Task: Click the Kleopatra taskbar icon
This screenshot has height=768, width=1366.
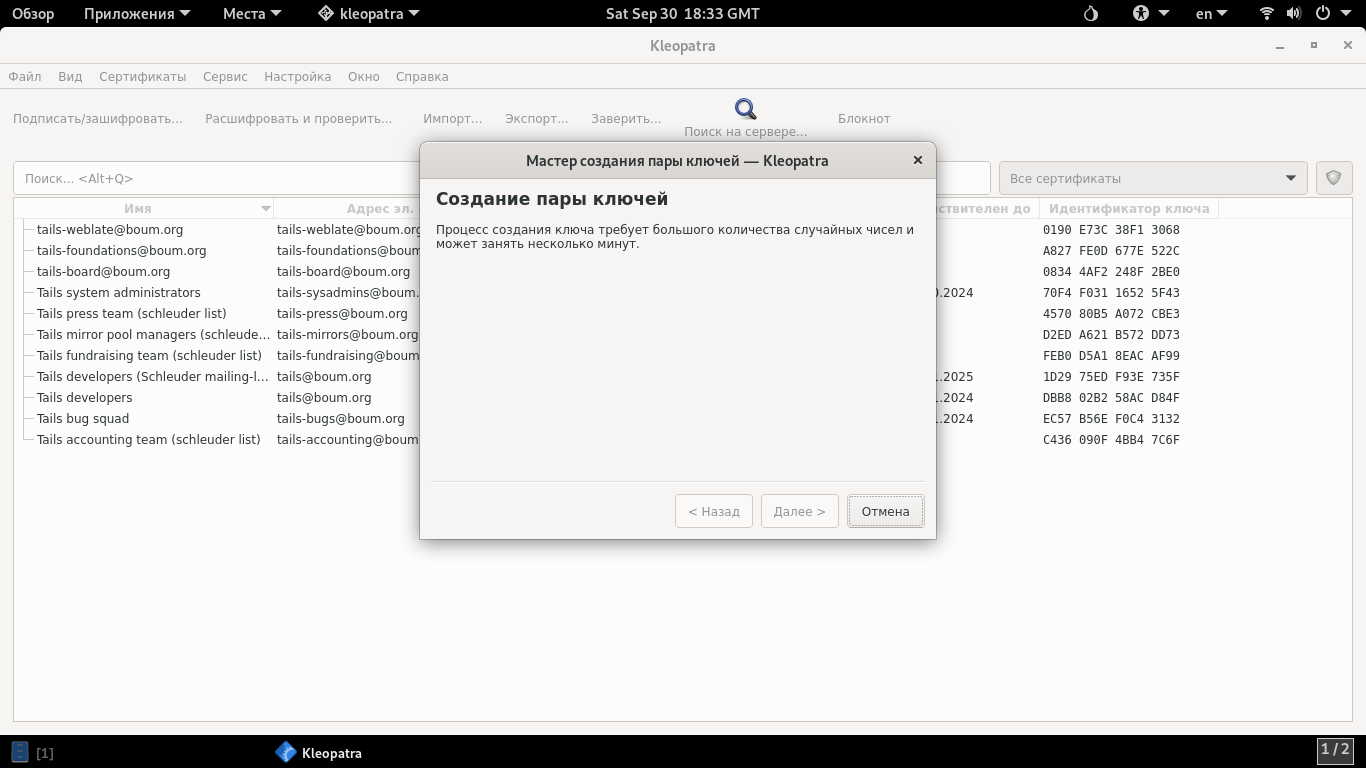Action: click(x=286, y=753)
